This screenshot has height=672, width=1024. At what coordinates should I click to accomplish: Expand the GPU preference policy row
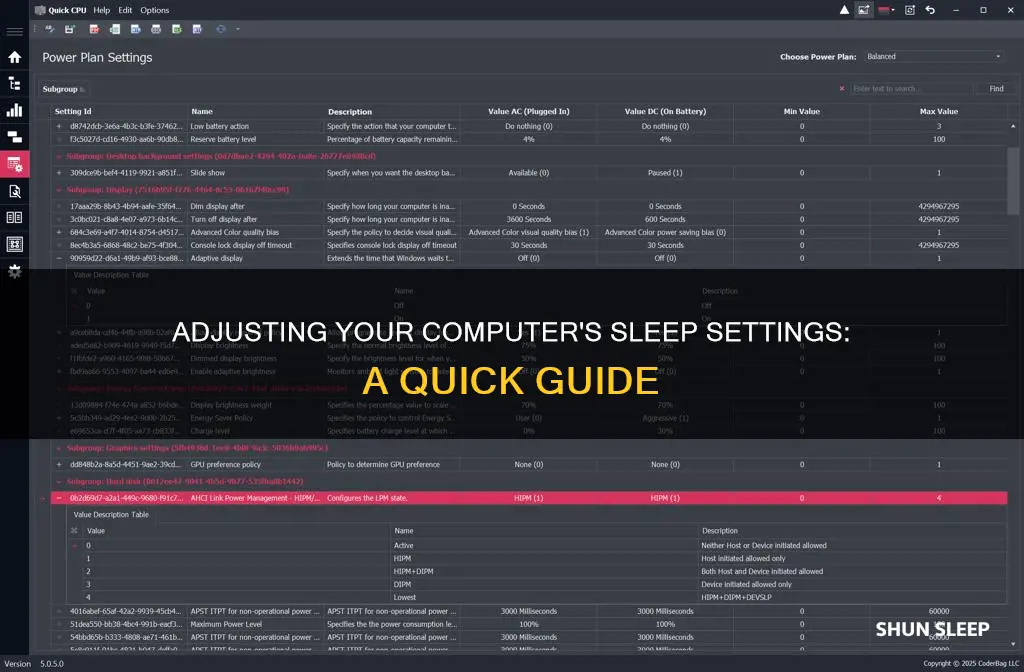[x=59, y=465]
